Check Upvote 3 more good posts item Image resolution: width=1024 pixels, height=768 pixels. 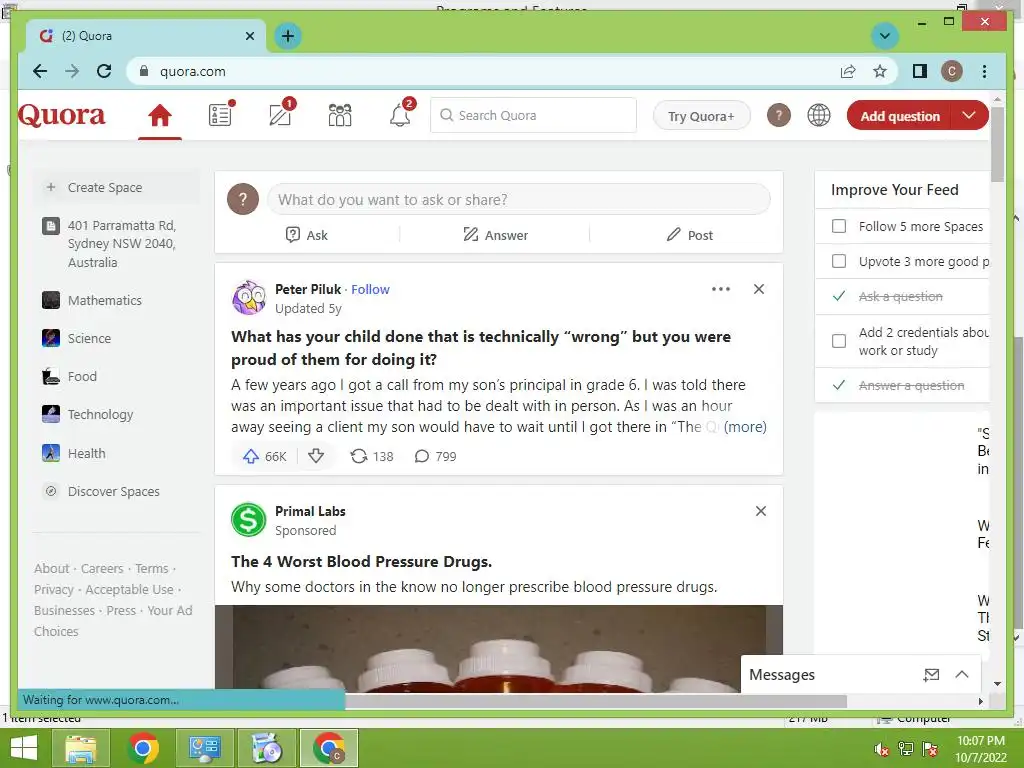[x=839, y=261]
